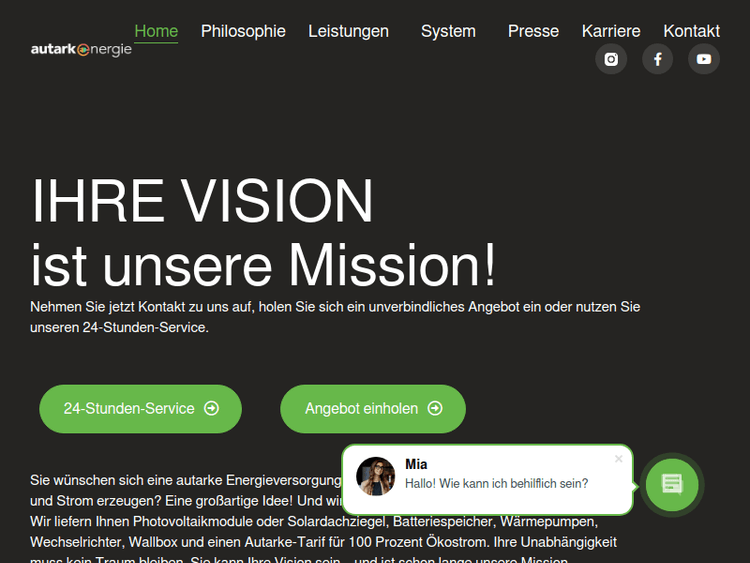The image size is (750, 563).
Task: Open the Kontakt page
Action: (x=691, y=31)
